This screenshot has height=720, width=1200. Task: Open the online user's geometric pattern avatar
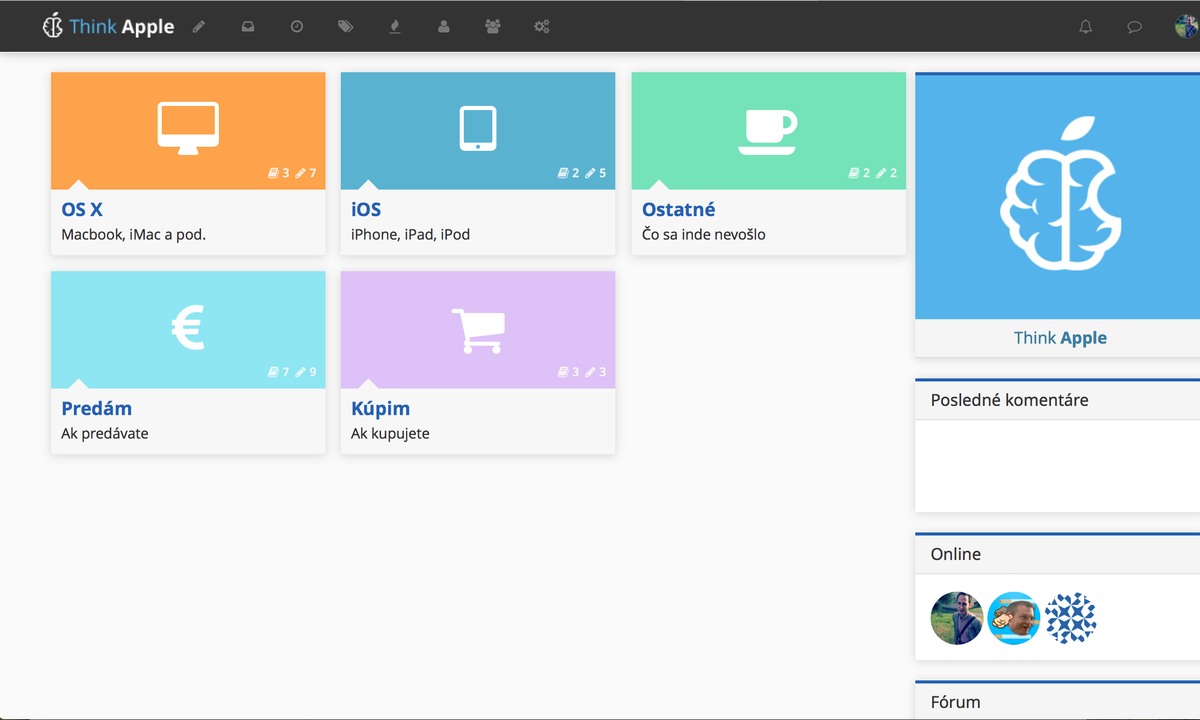[x=1071, y=618]
